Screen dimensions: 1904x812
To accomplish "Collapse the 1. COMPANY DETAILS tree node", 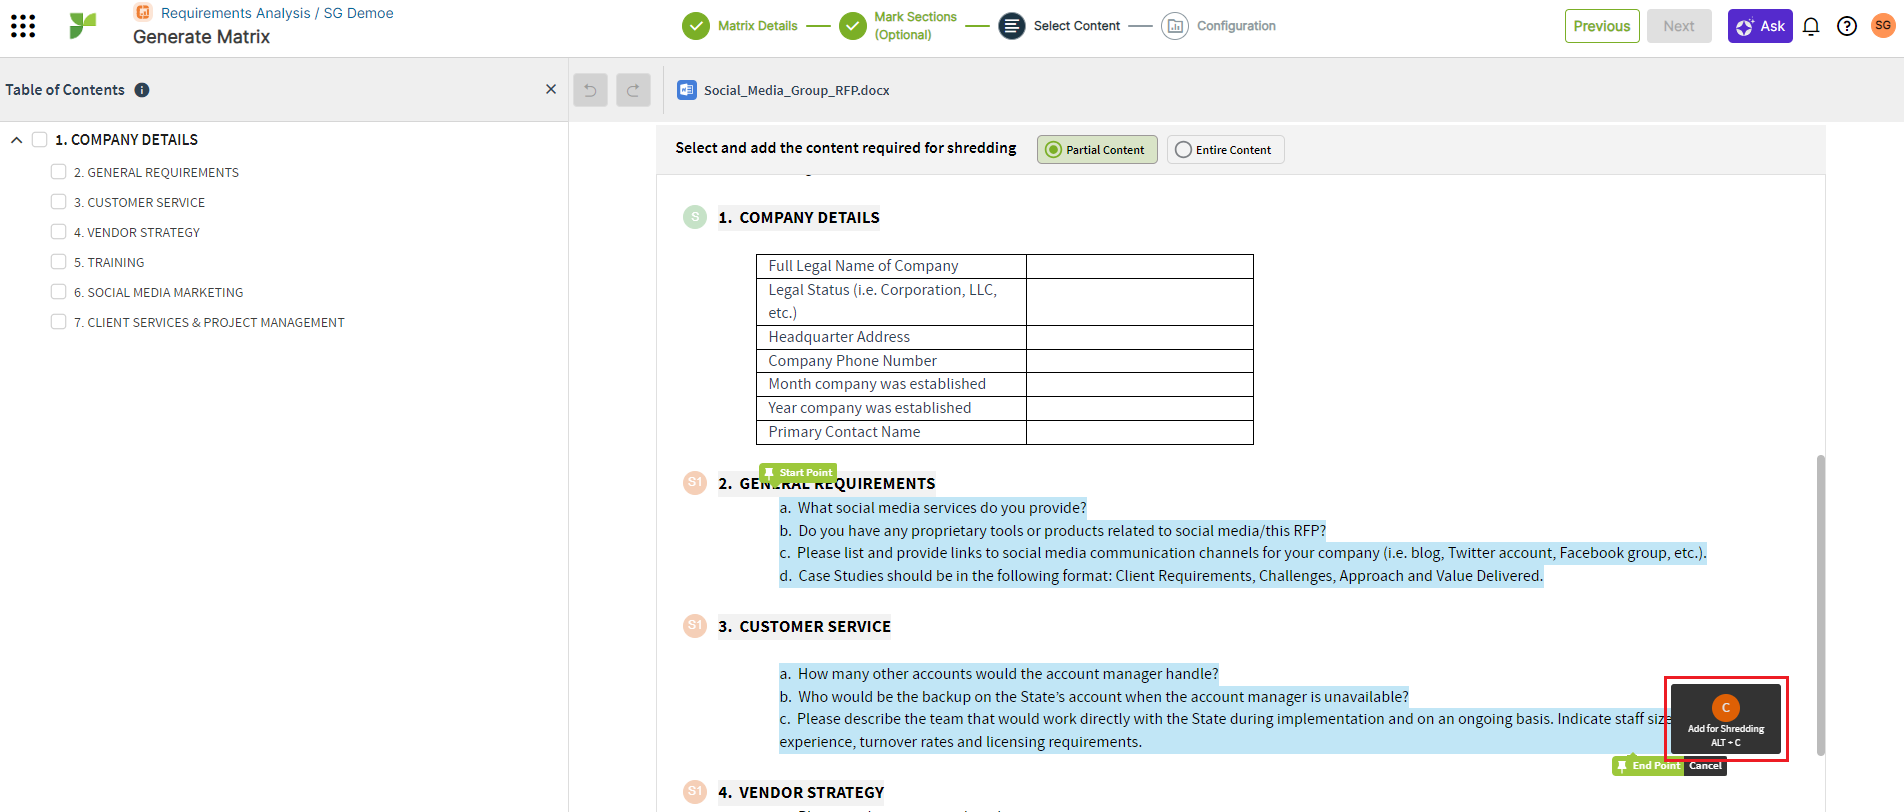I will pyautogui.click(x=16, y=140).
